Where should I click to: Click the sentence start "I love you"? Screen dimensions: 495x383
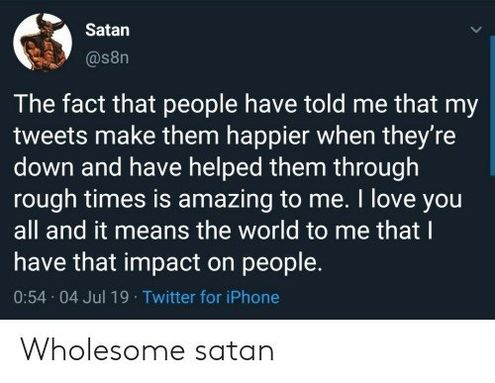[409, 199]
